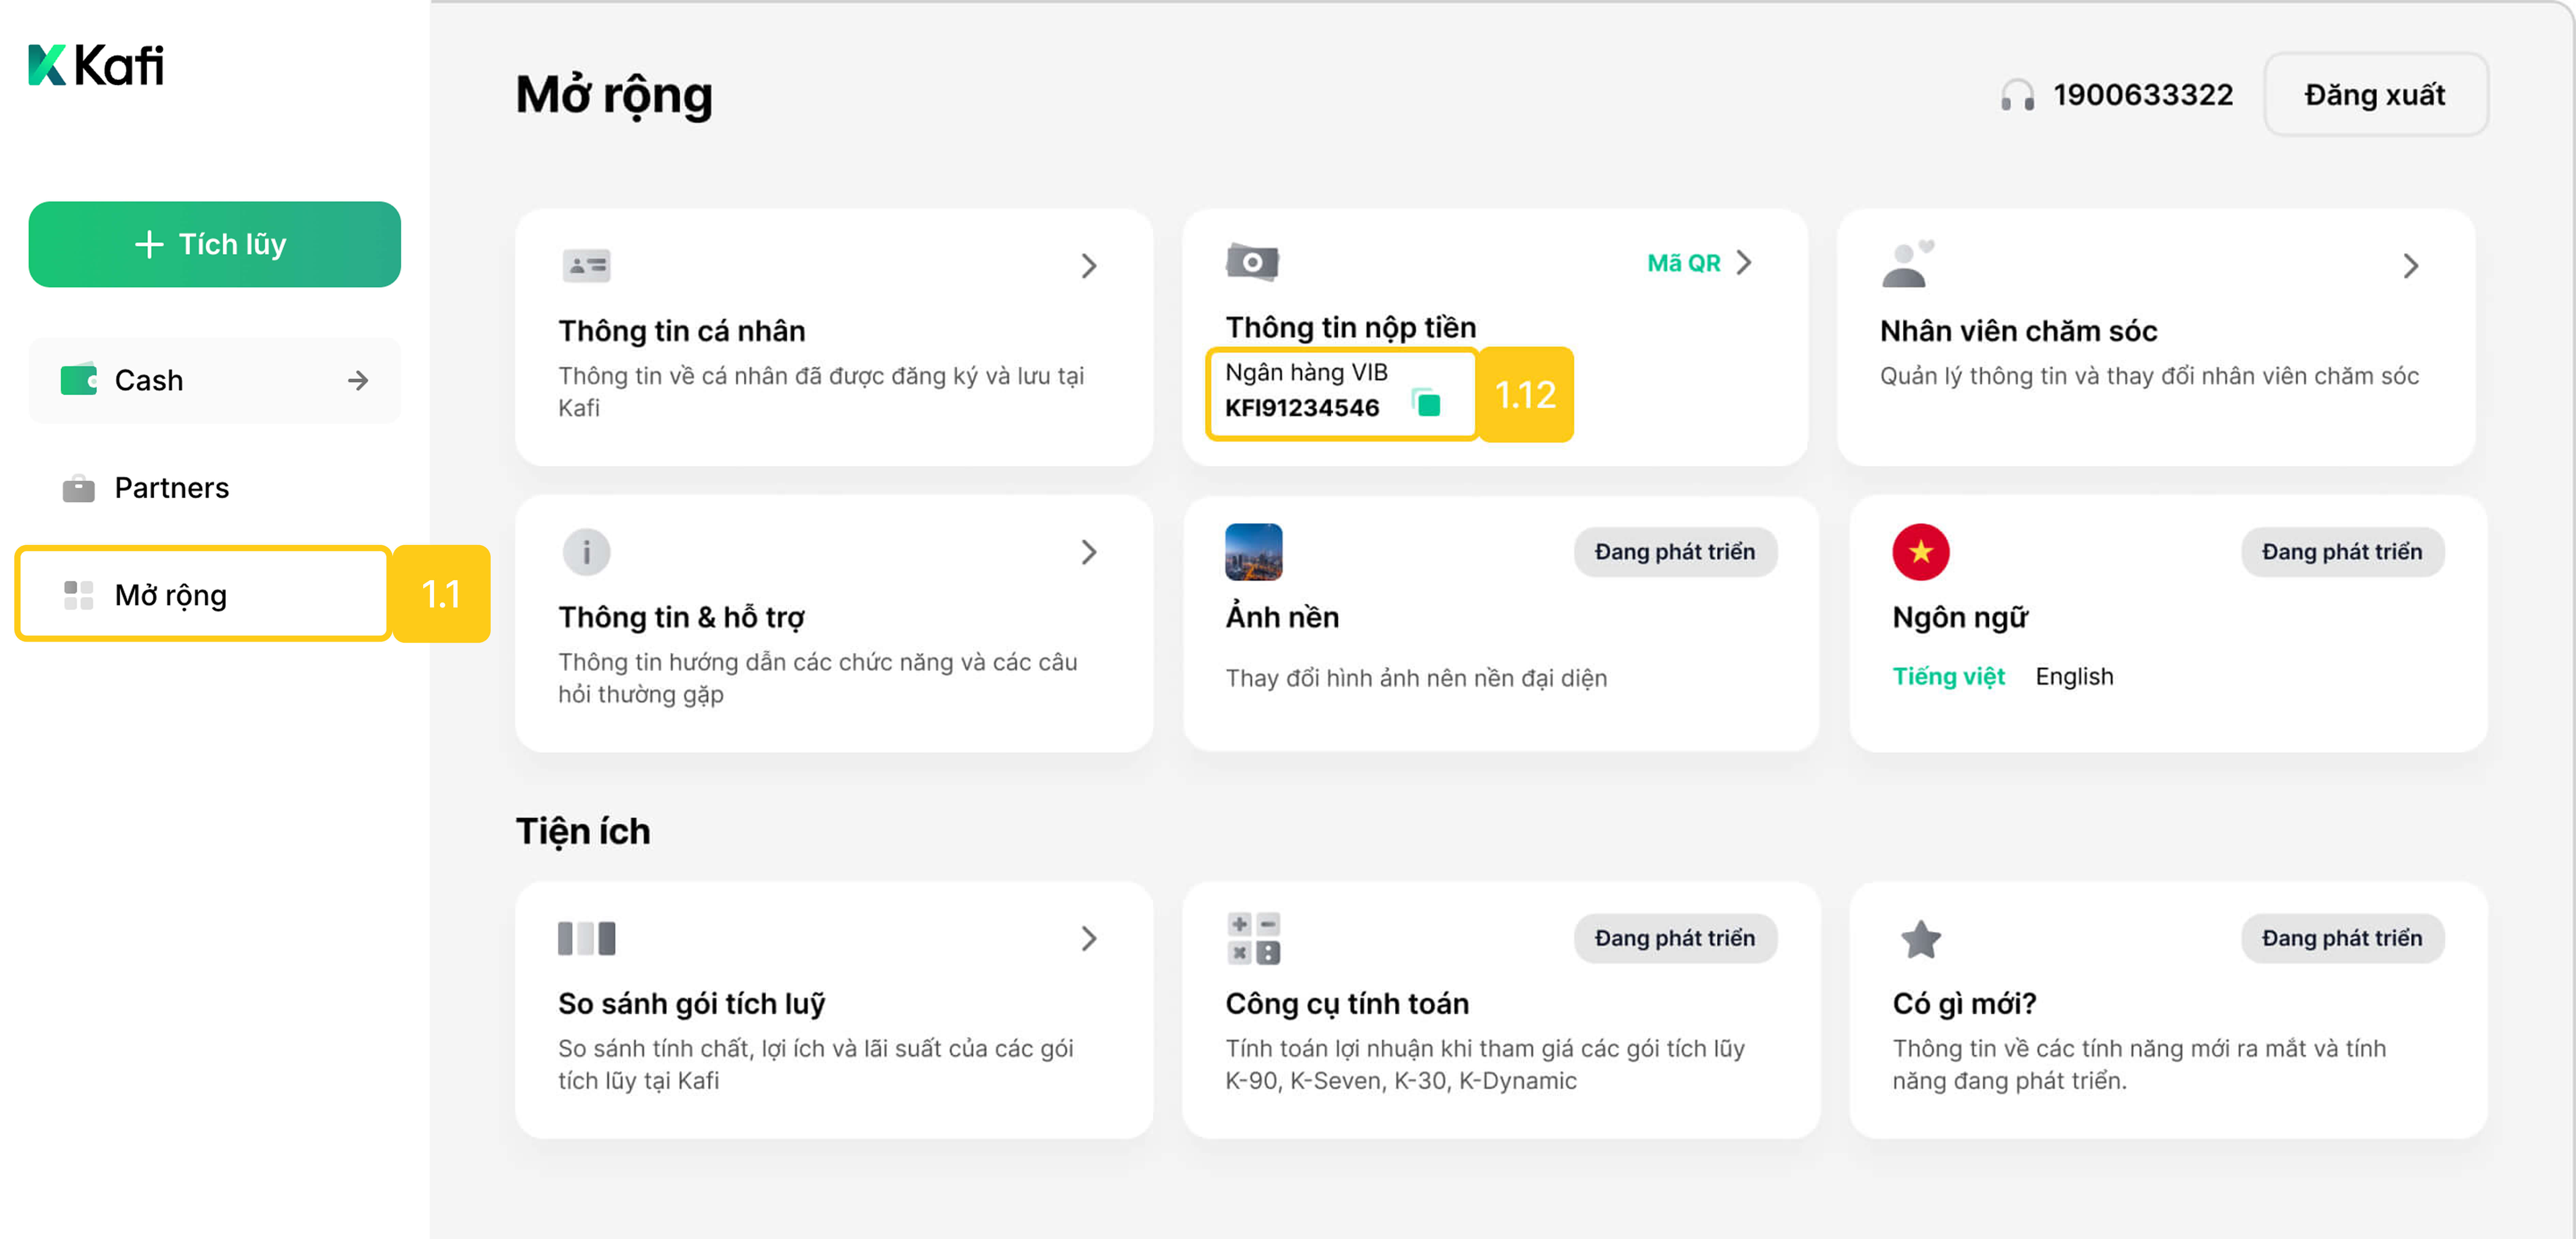The height and width of the screenshot is (1239, 2576).
Task: Click the hotline number 1900633322
Action: (x=2143, y=95)
